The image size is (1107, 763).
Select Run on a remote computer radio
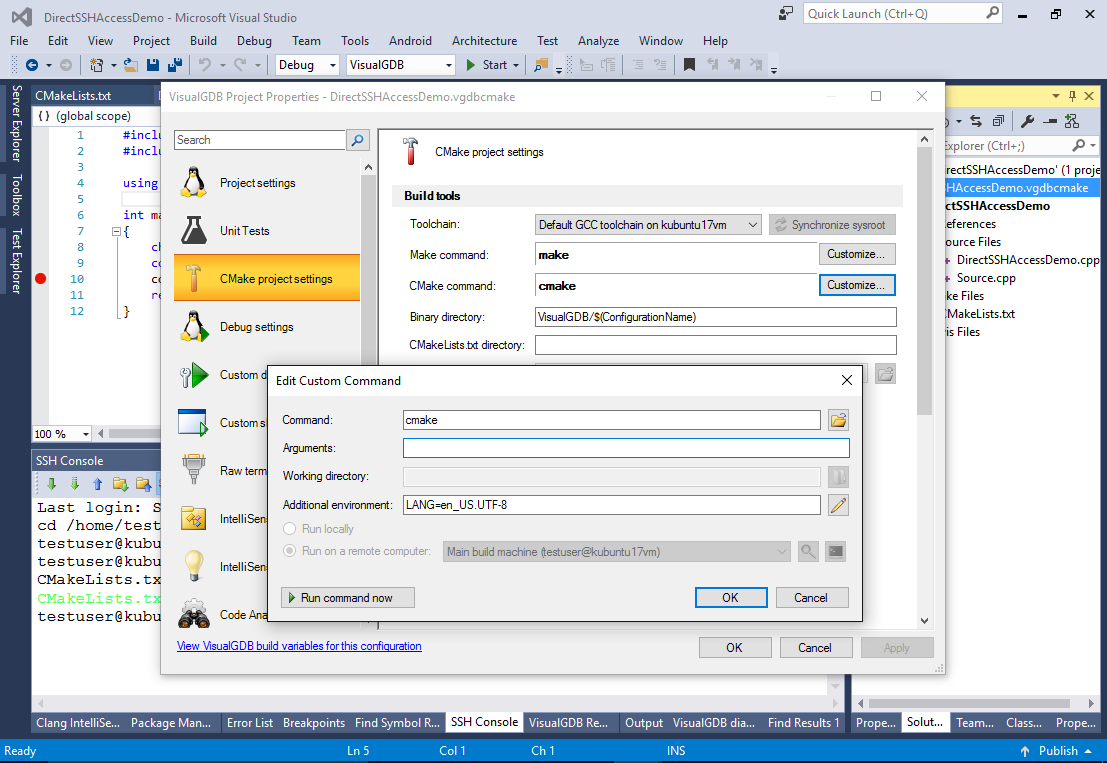pos(289,551)
